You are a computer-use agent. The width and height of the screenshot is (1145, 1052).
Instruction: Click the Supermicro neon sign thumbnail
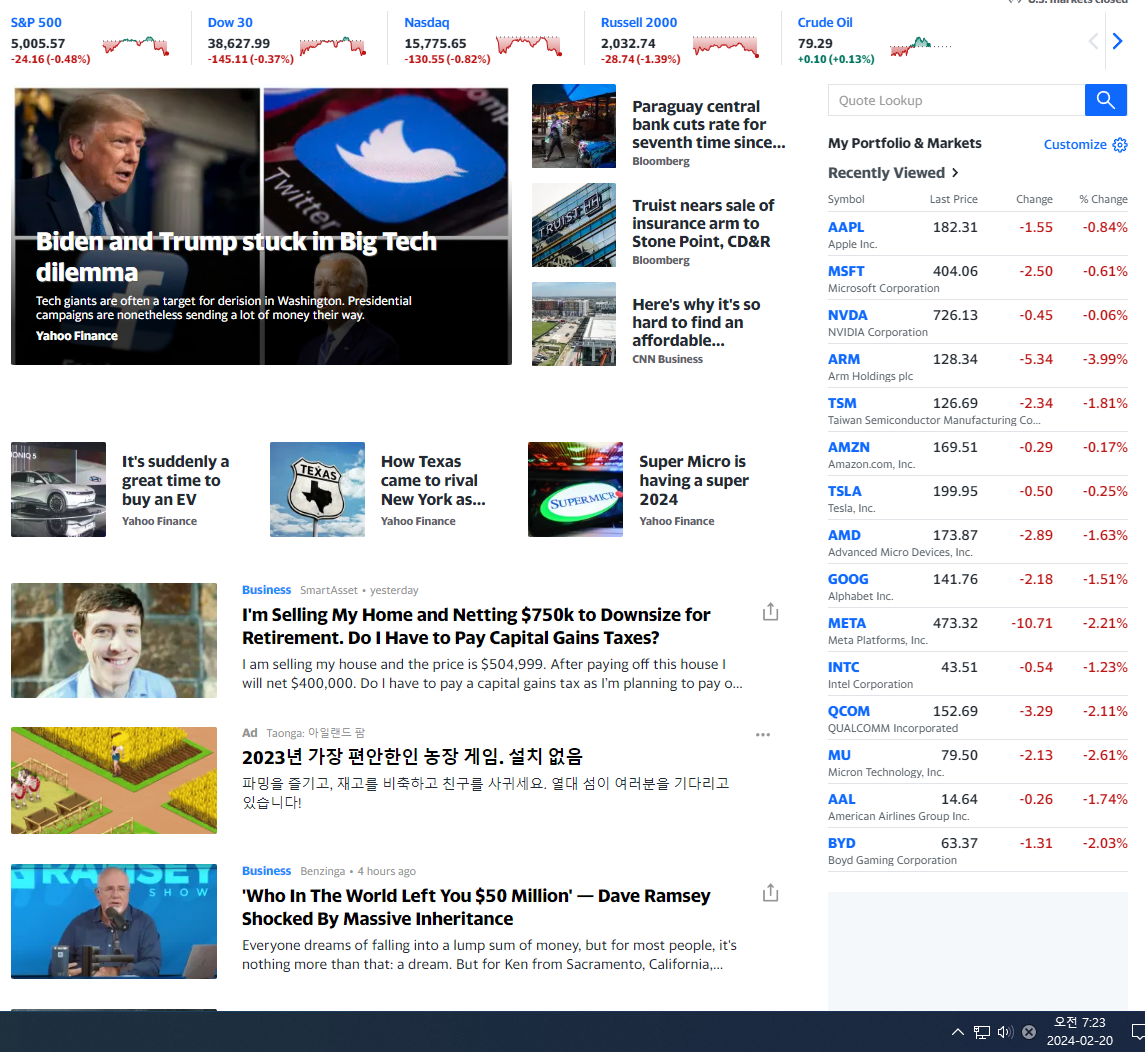[x=575, y=489]
